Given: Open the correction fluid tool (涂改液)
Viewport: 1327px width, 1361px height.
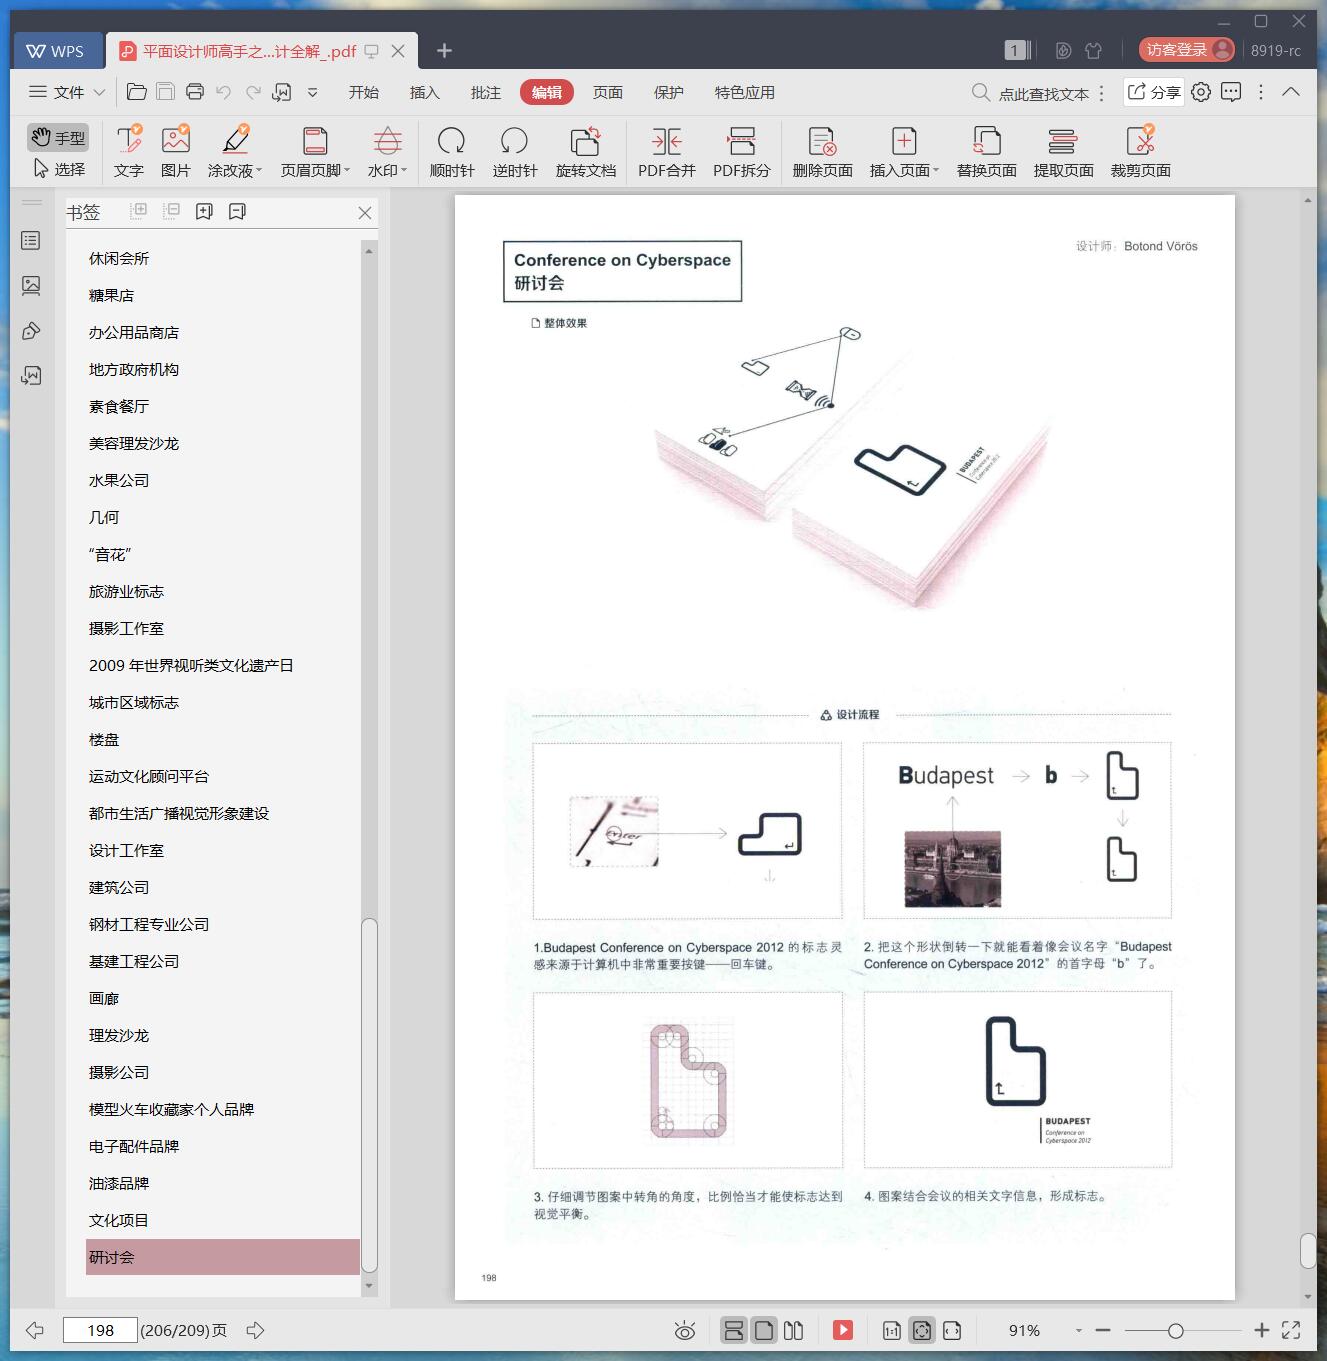Looking at the screenshot, I should [235, 152].
